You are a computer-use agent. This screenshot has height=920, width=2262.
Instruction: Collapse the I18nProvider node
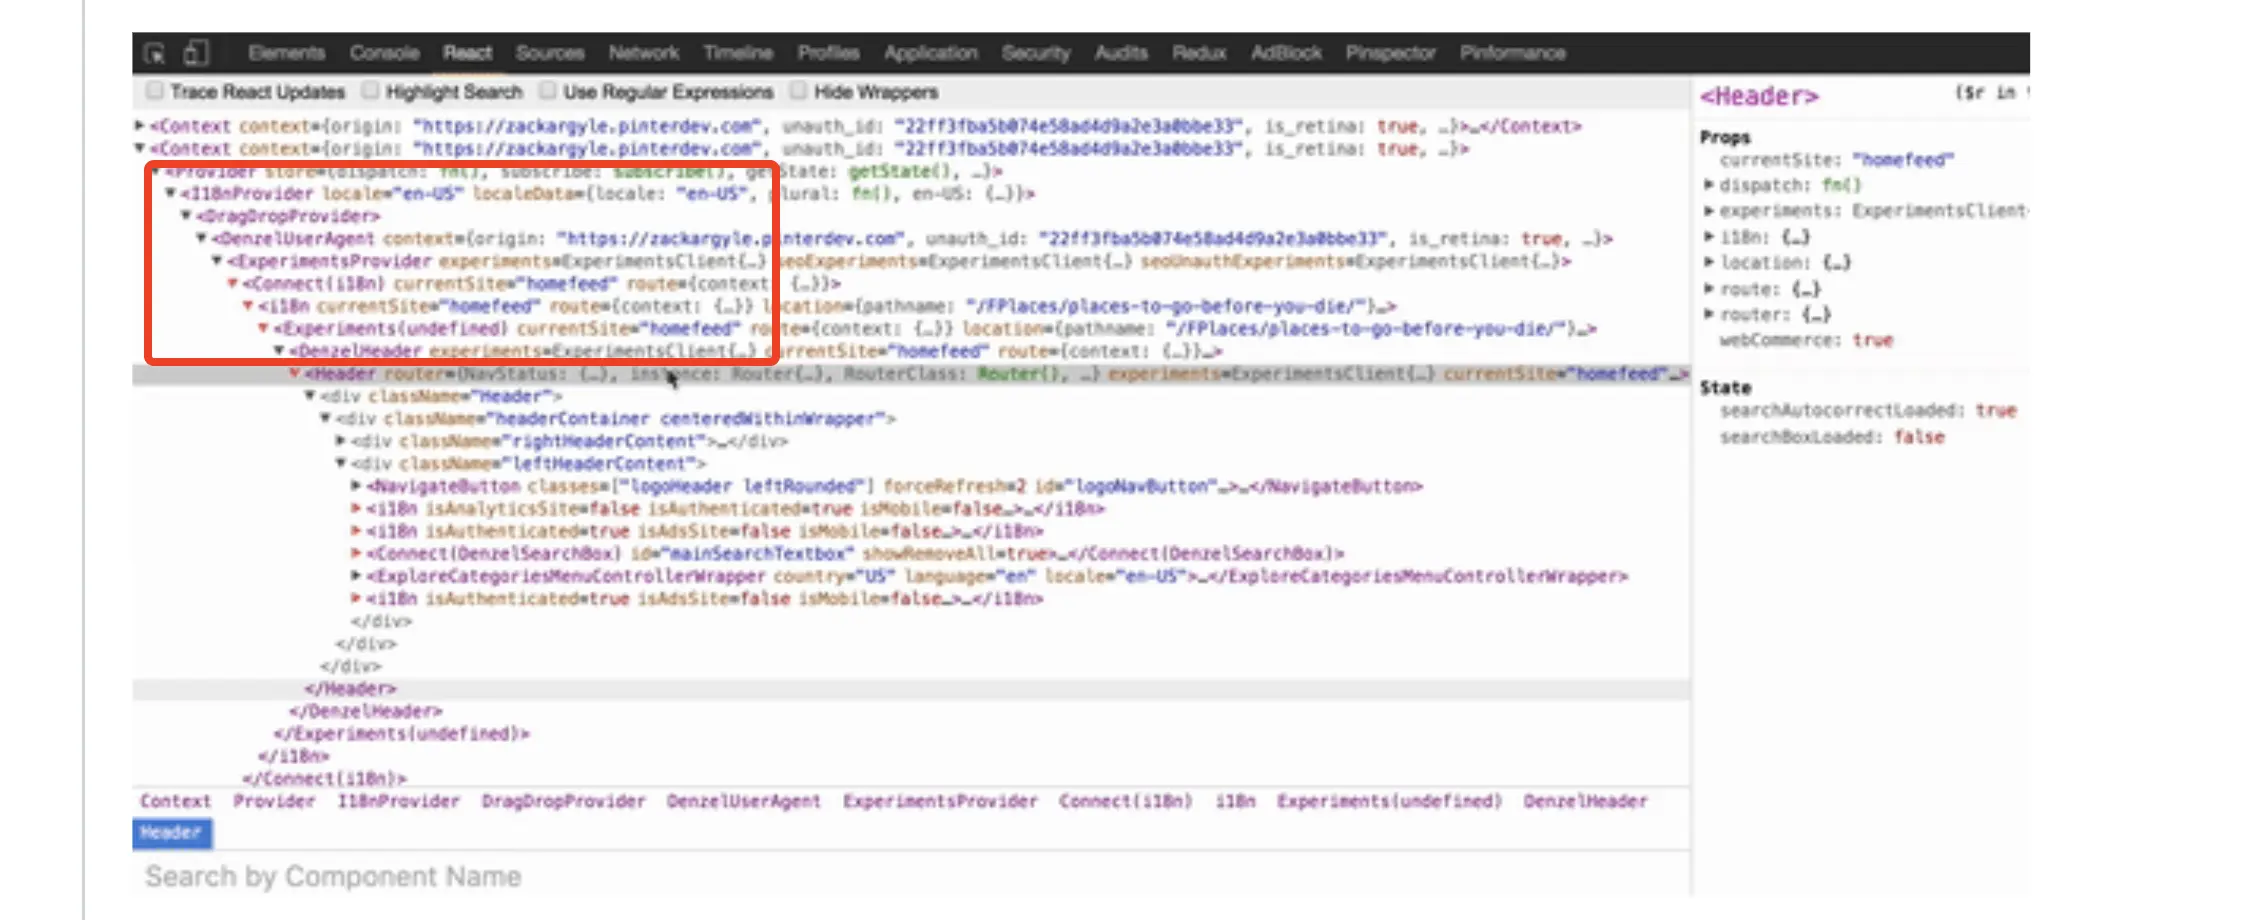click(x=170, y=193)
